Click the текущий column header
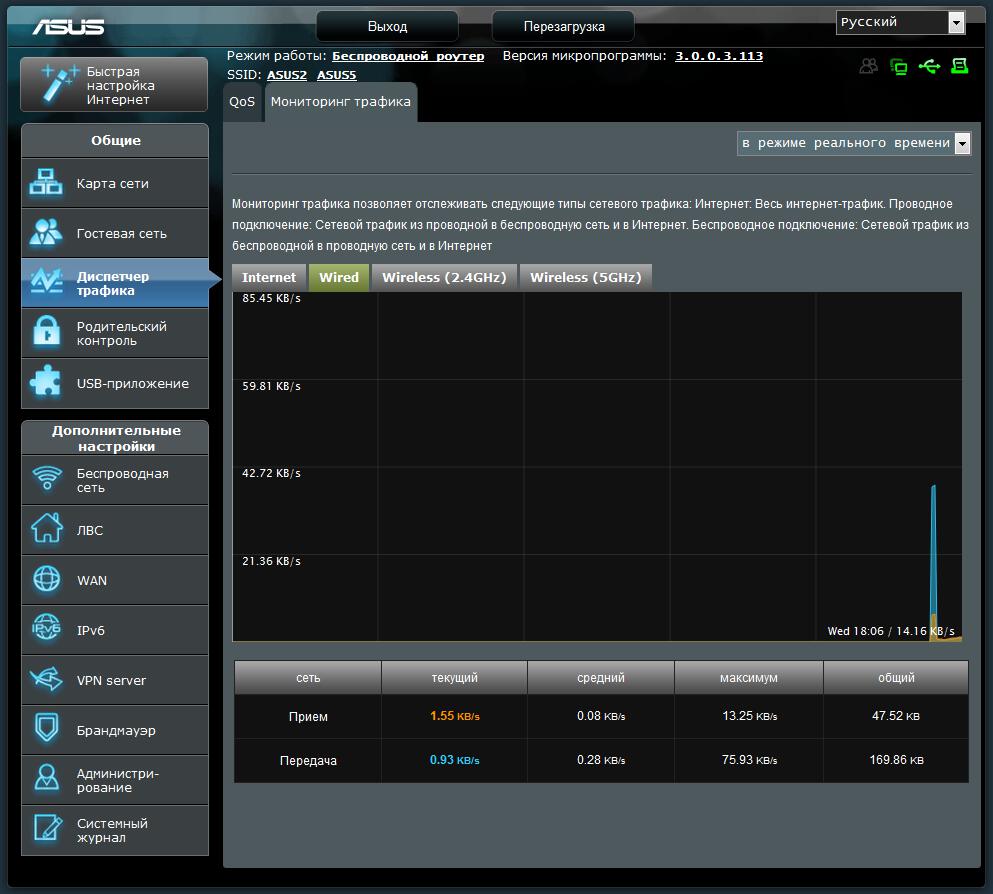This screenshot has height=894, width=993. pyautogui.click(x=455, y=677)
